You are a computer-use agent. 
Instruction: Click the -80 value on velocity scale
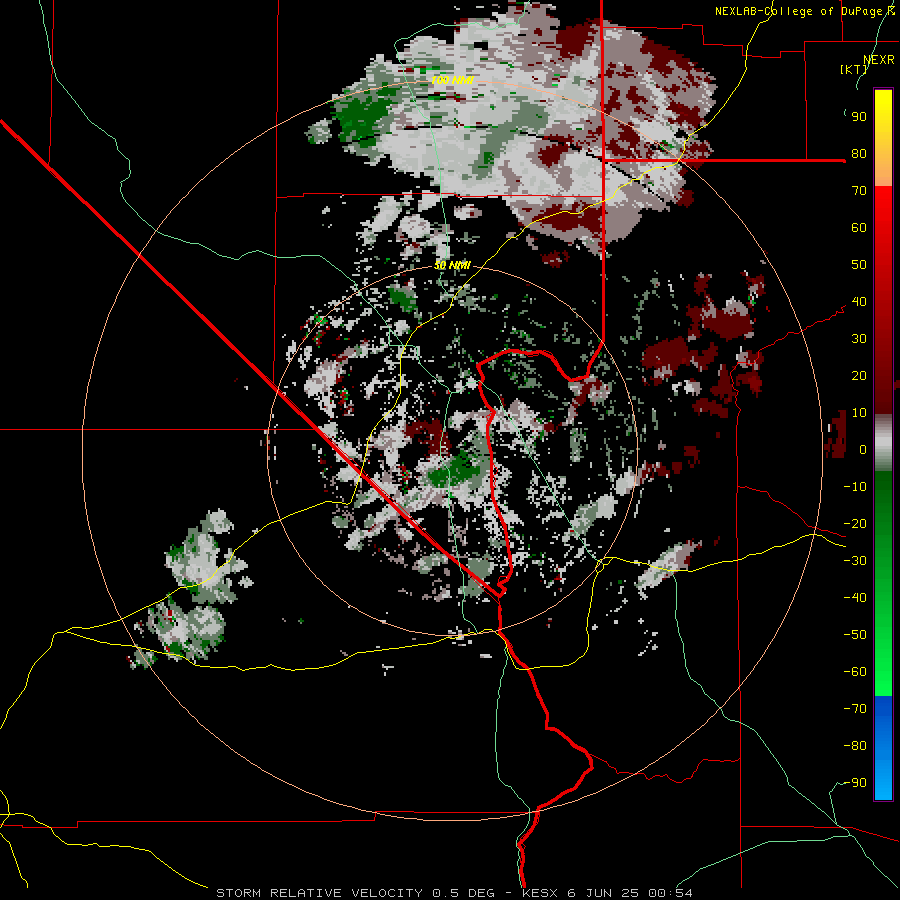tap(855, 746)
